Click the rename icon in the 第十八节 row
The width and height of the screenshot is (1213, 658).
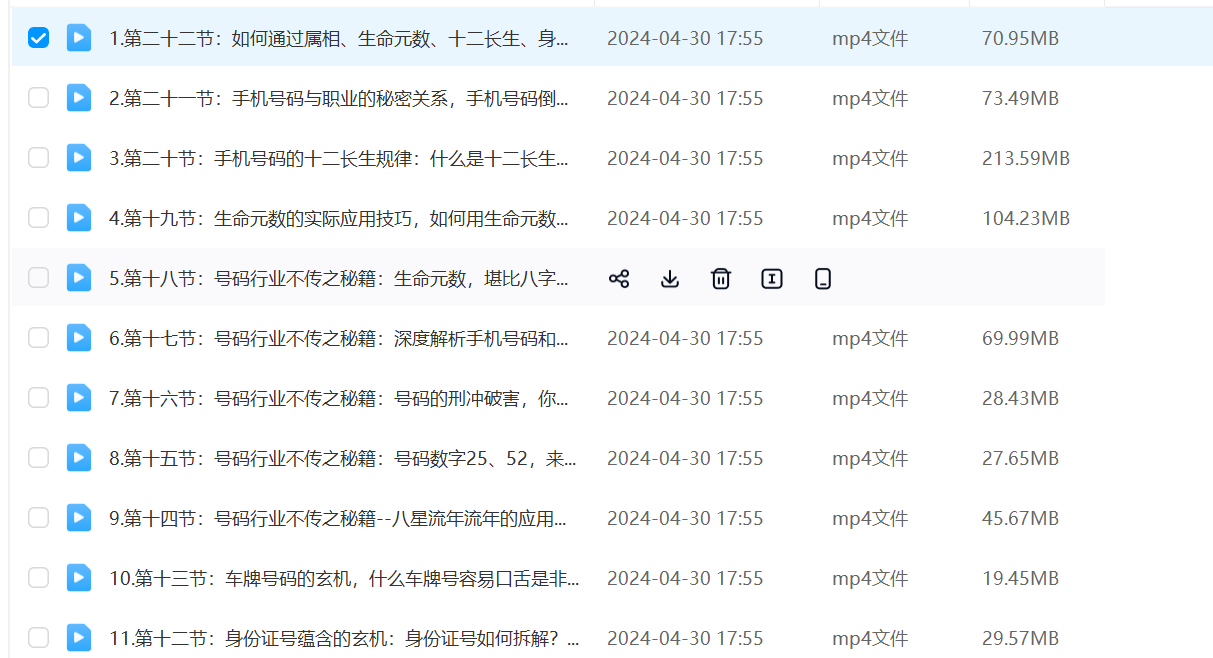(772, 279)
